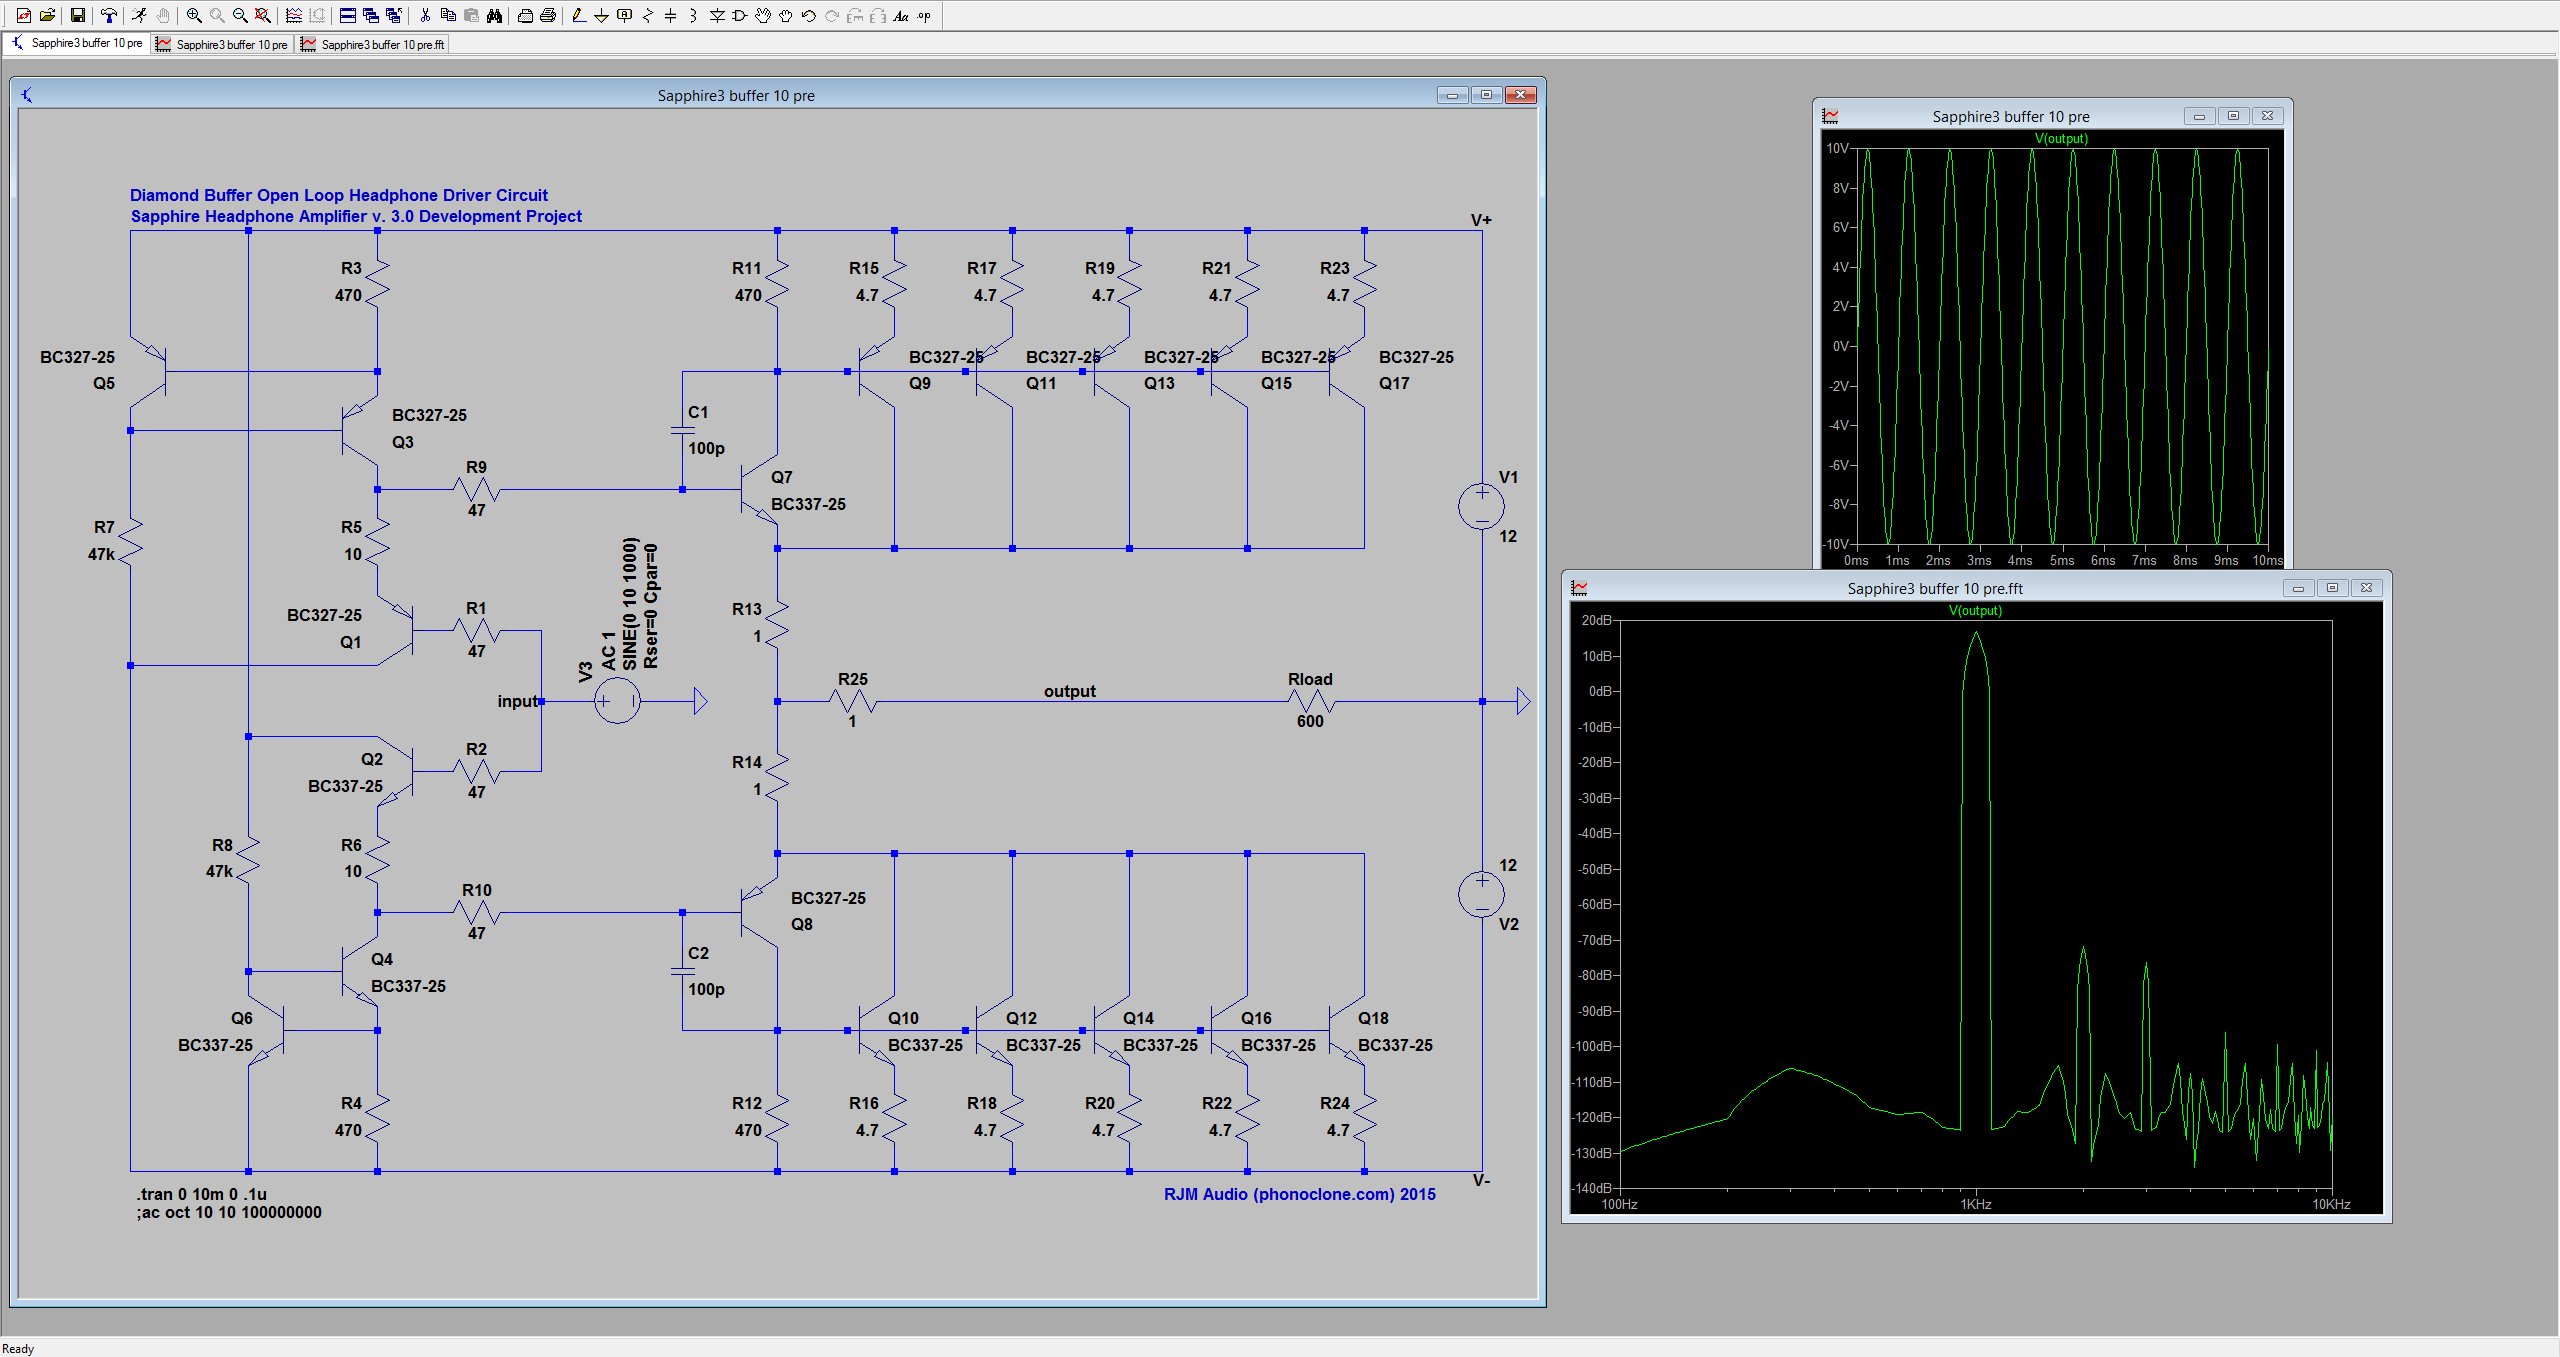Click the ;ac oct 10 10 100000000 comment
Viewport: 2560px width, 1357px height.
coord(229,1212)
